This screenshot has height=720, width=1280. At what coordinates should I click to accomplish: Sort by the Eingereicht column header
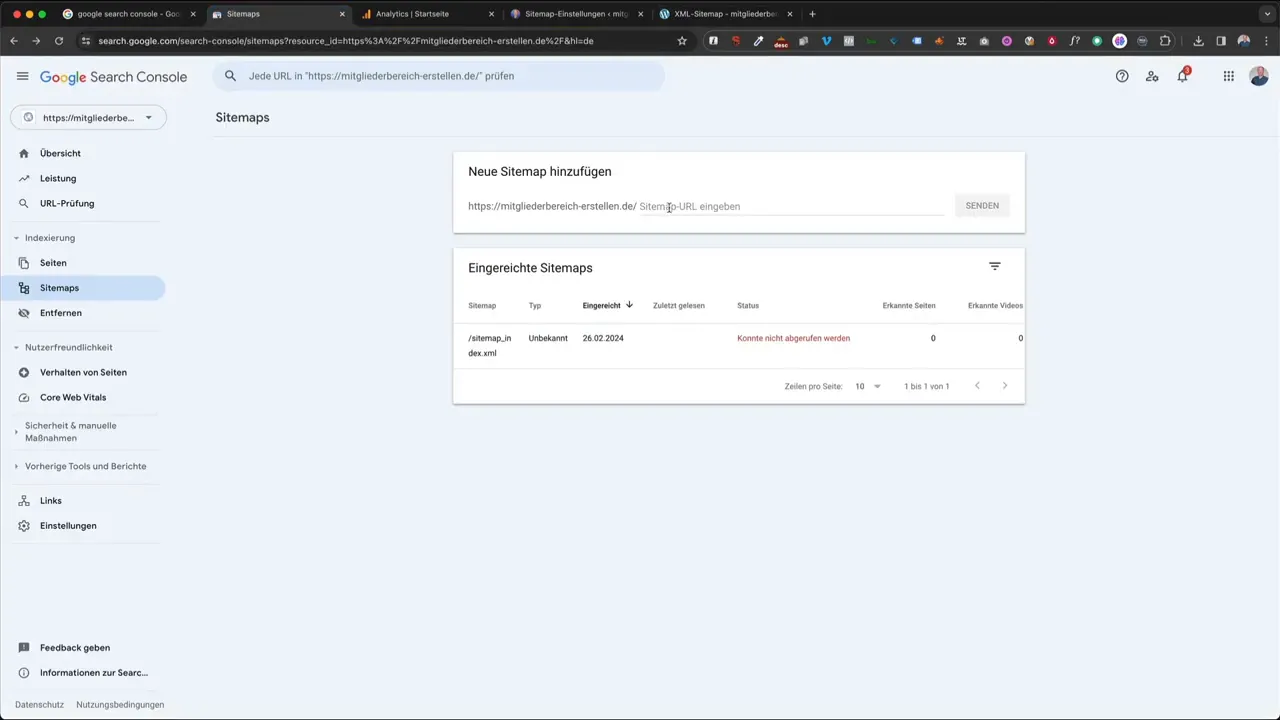click(602, 305)
